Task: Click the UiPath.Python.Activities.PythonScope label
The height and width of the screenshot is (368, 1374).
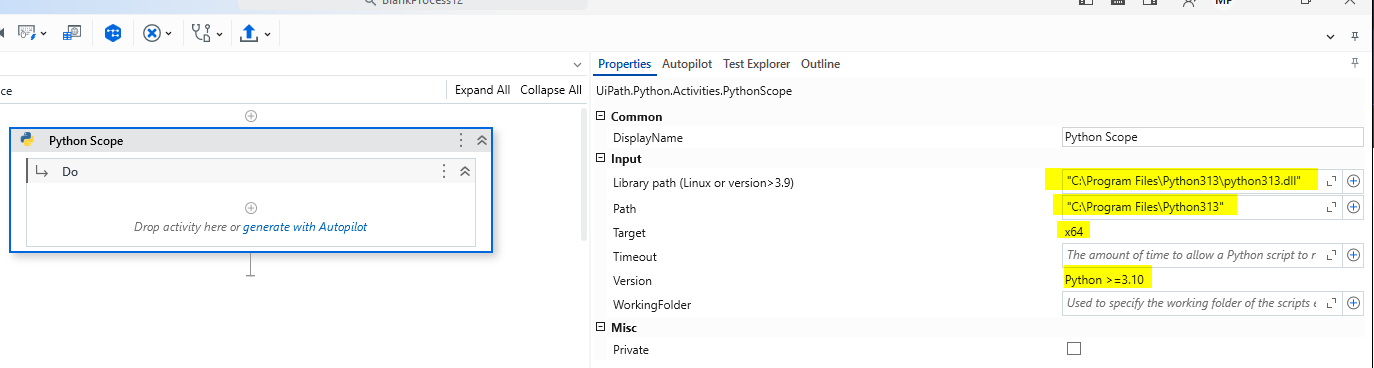Action: click(694, 91)
